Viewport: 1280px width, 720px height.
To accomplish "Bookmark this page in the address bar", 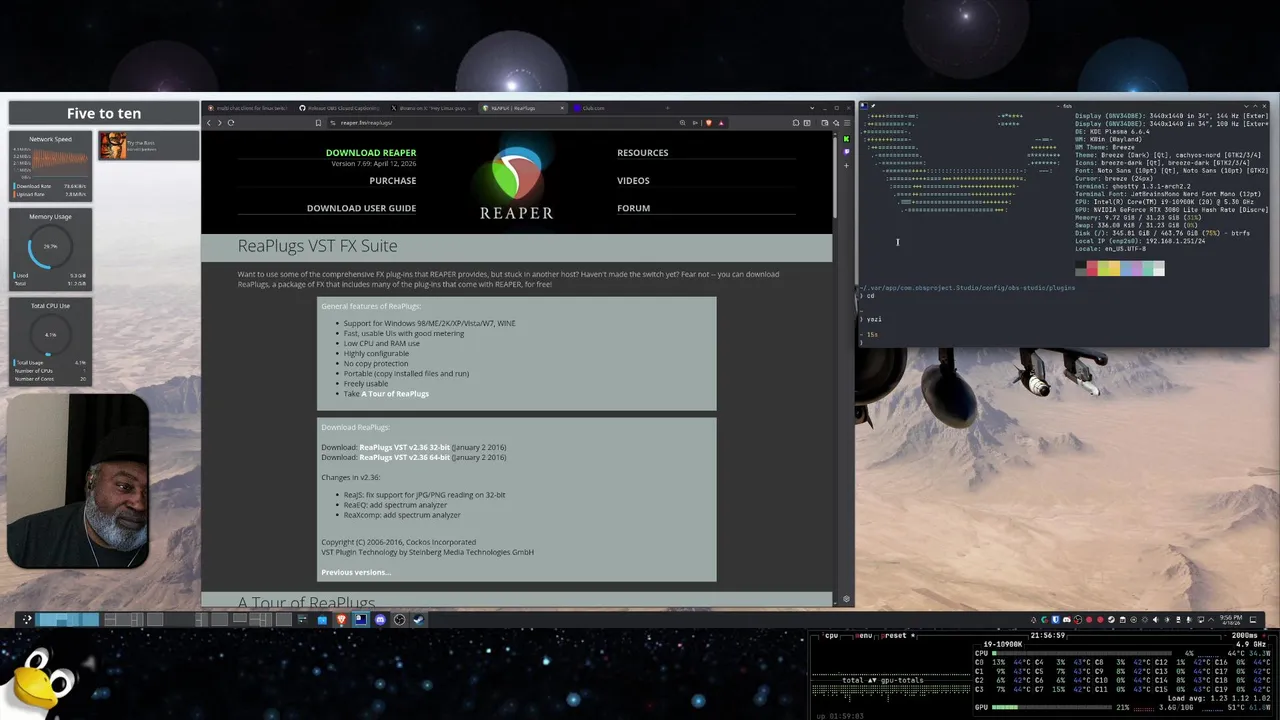I will 318,123.
